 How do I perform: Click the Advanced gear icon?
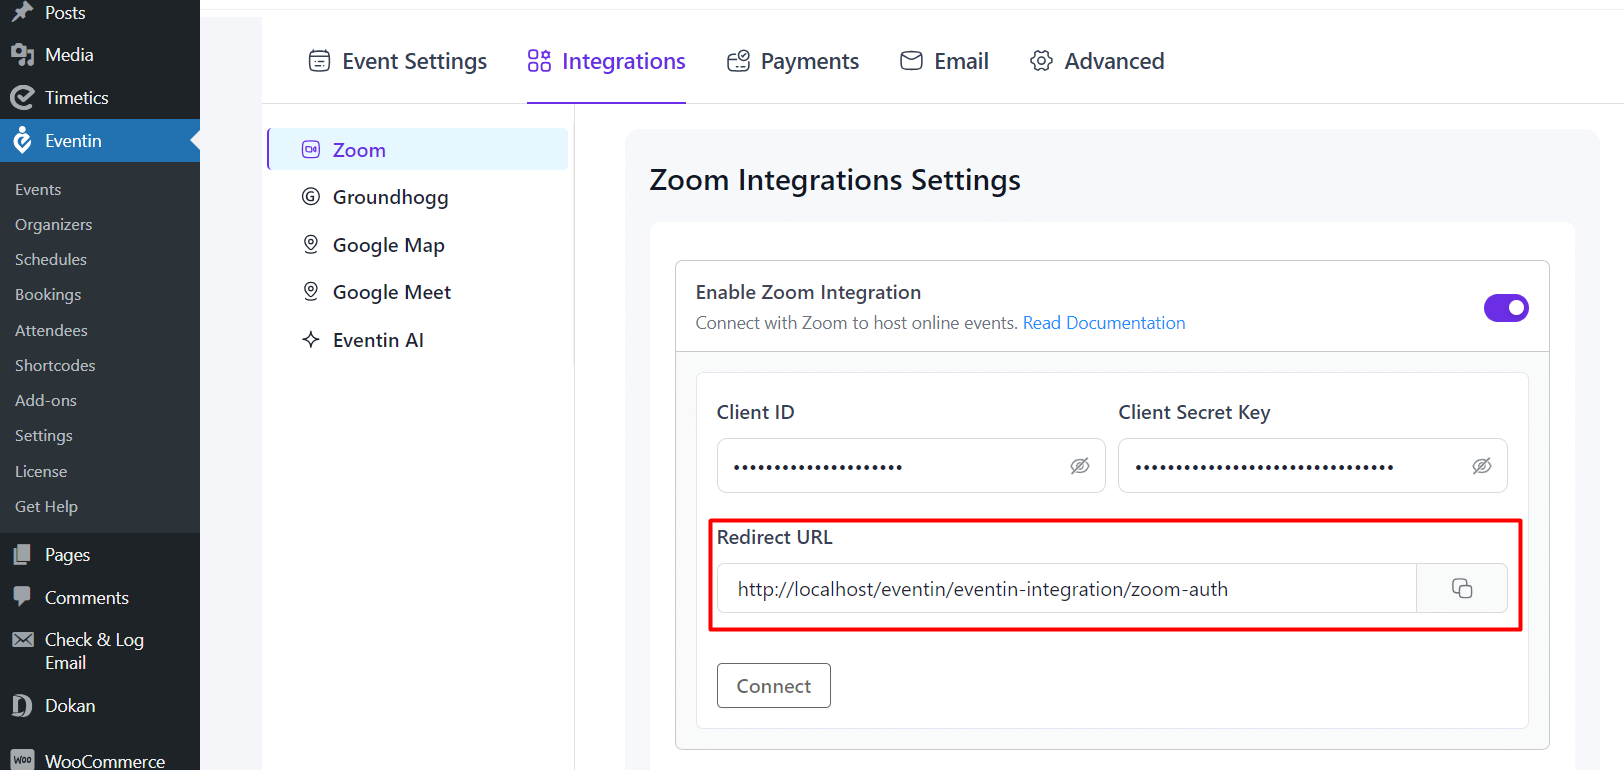(1041, 61)
